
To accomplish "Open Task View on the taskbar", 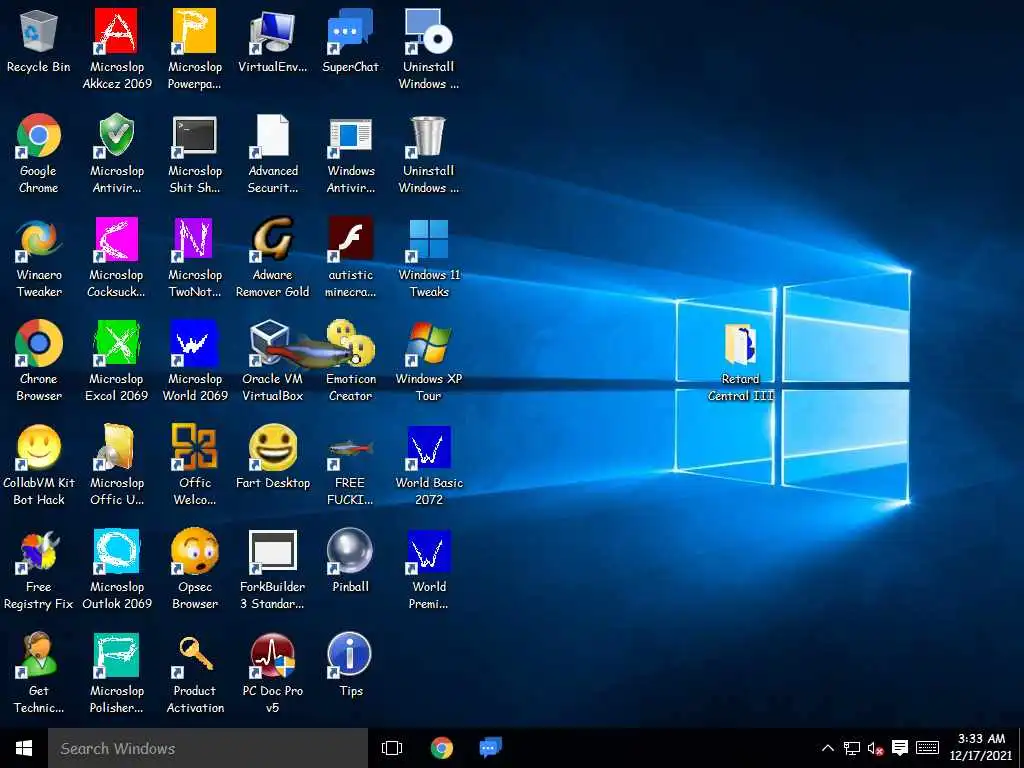I will coord(392,748).
